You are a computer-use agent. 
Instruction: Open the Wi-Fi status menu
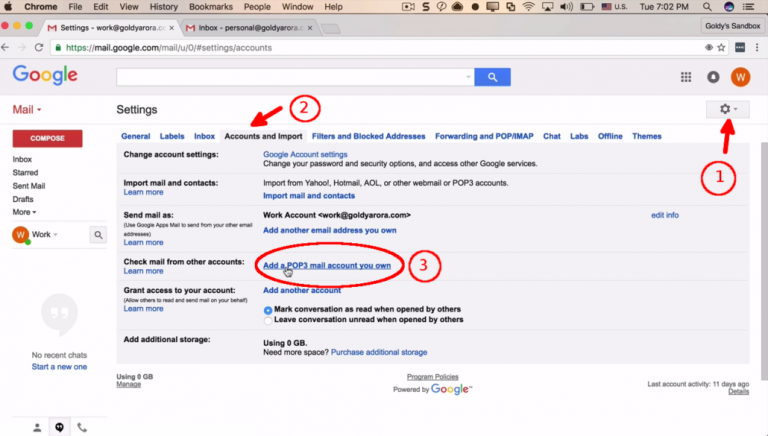[x=528, y=7]
